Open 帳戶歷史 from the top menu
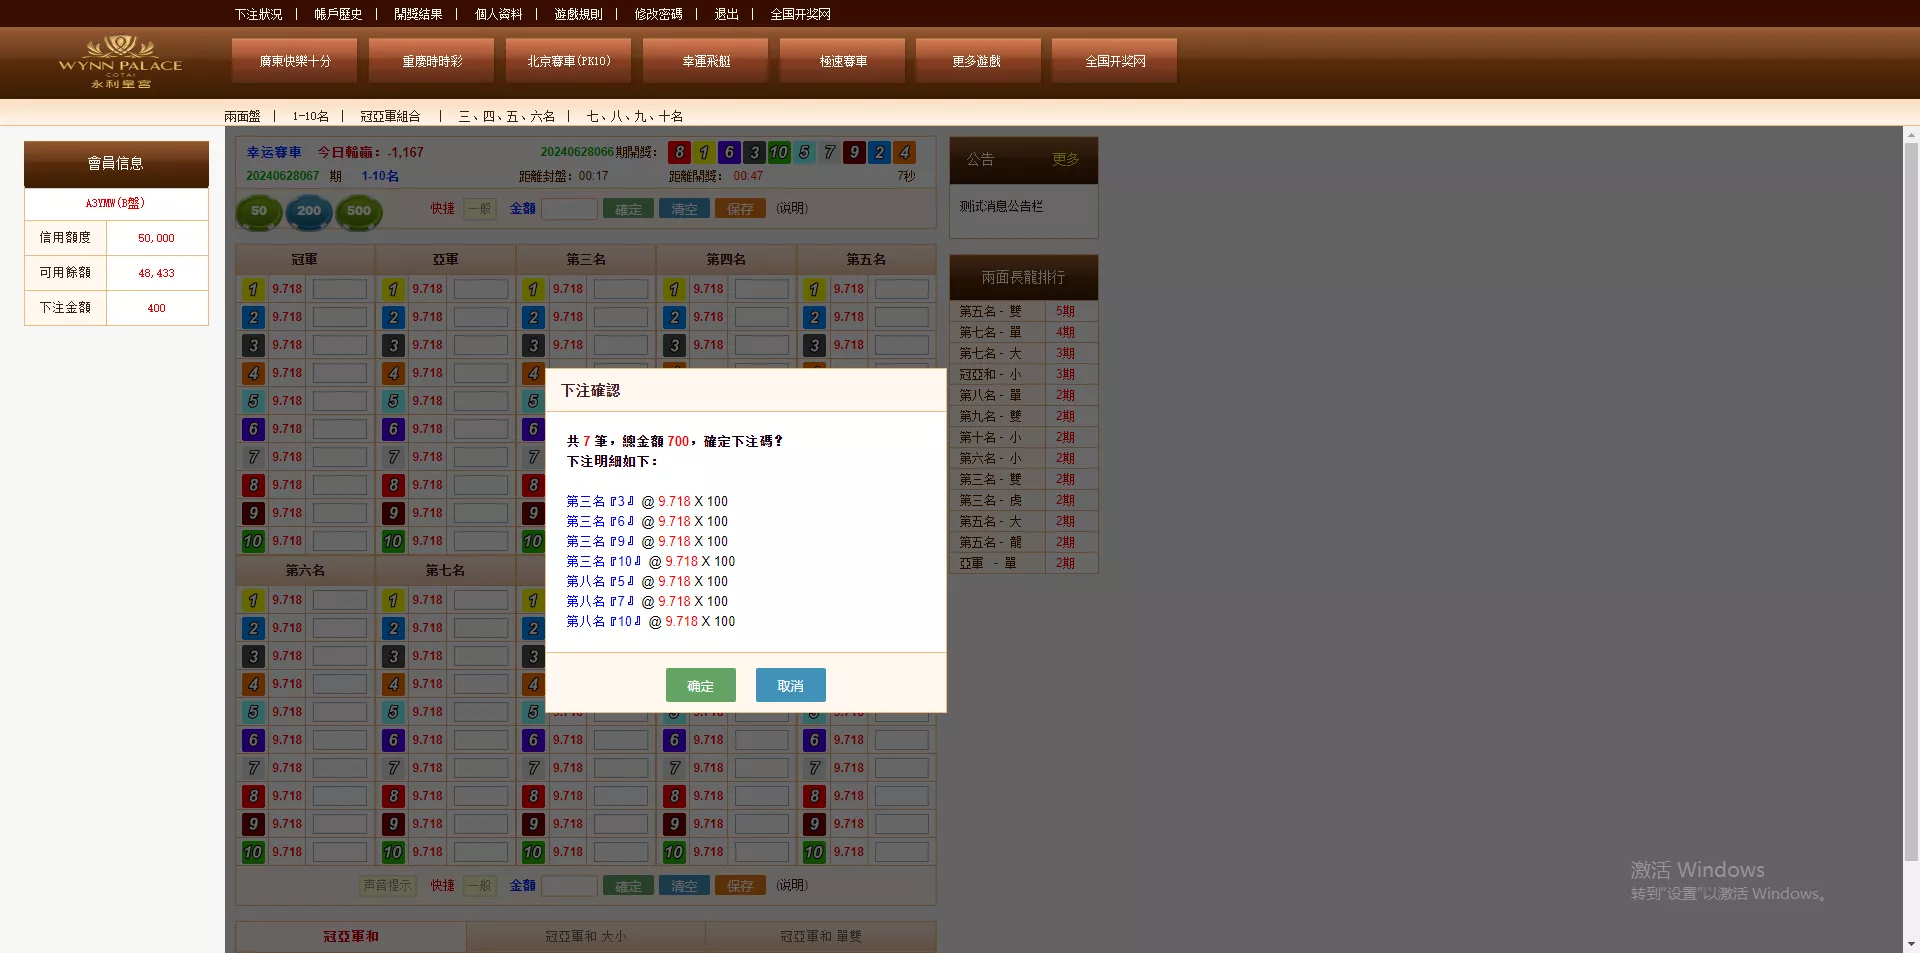 (337, 14)
